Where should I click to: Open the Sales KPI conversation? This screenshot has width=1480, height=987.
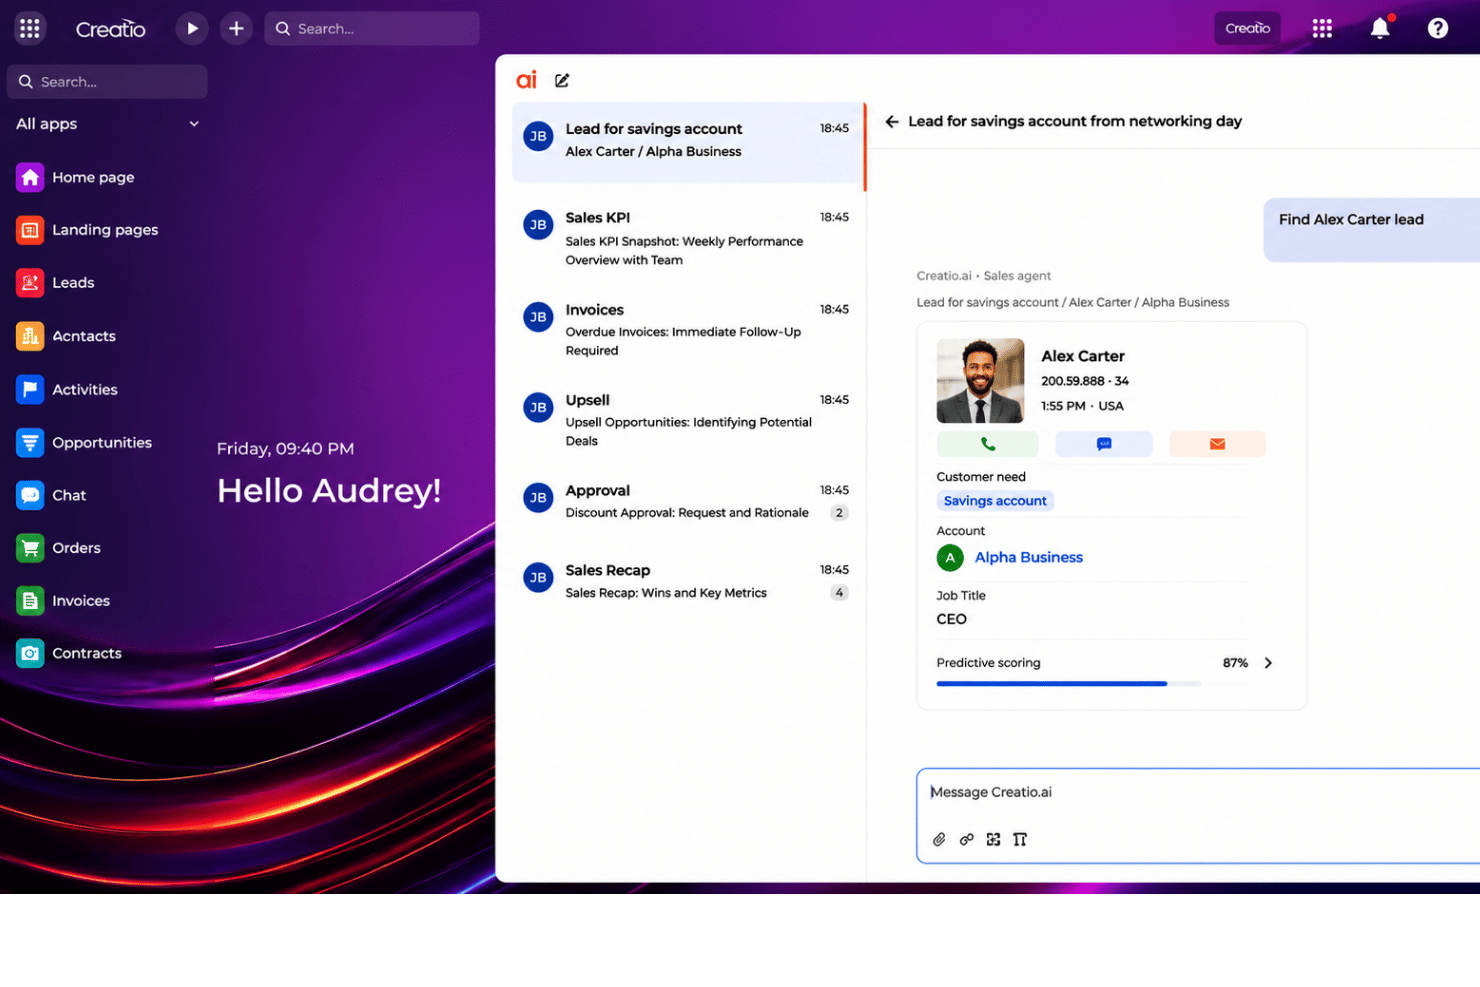coord(688,238)
